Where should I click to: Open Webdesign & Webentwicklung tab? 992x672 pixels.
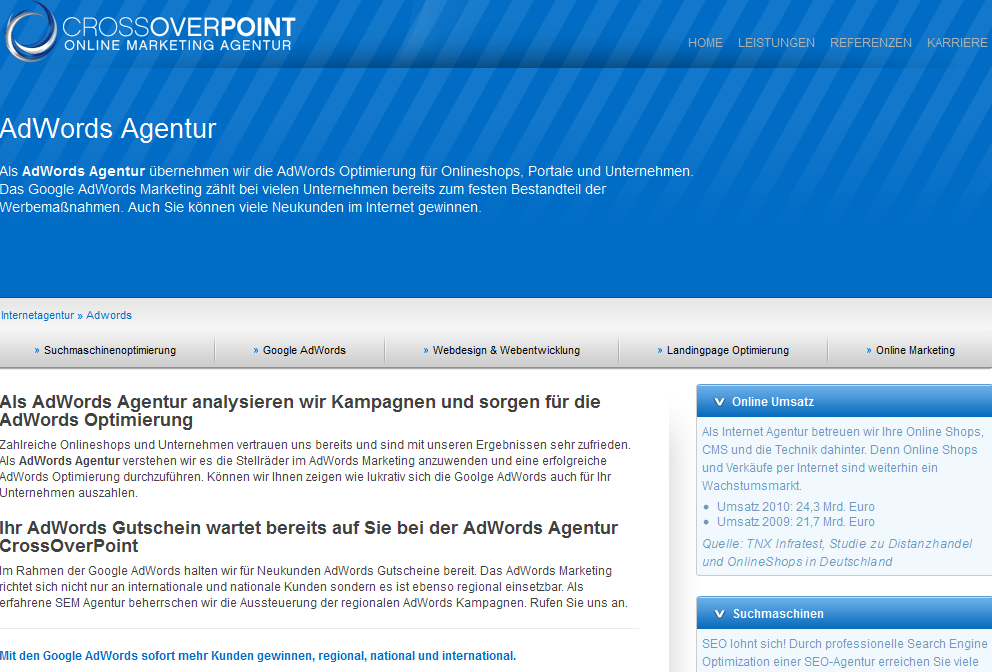505,350
